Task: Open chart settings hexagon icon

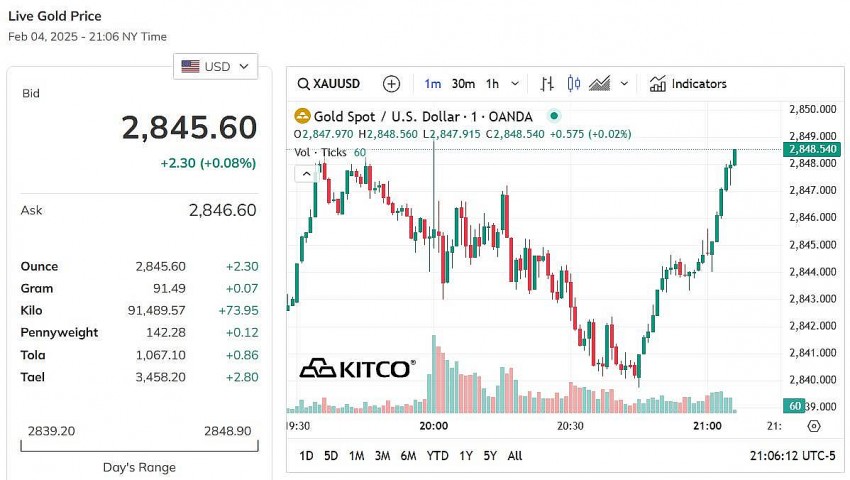Action: (x=813, y=426)
